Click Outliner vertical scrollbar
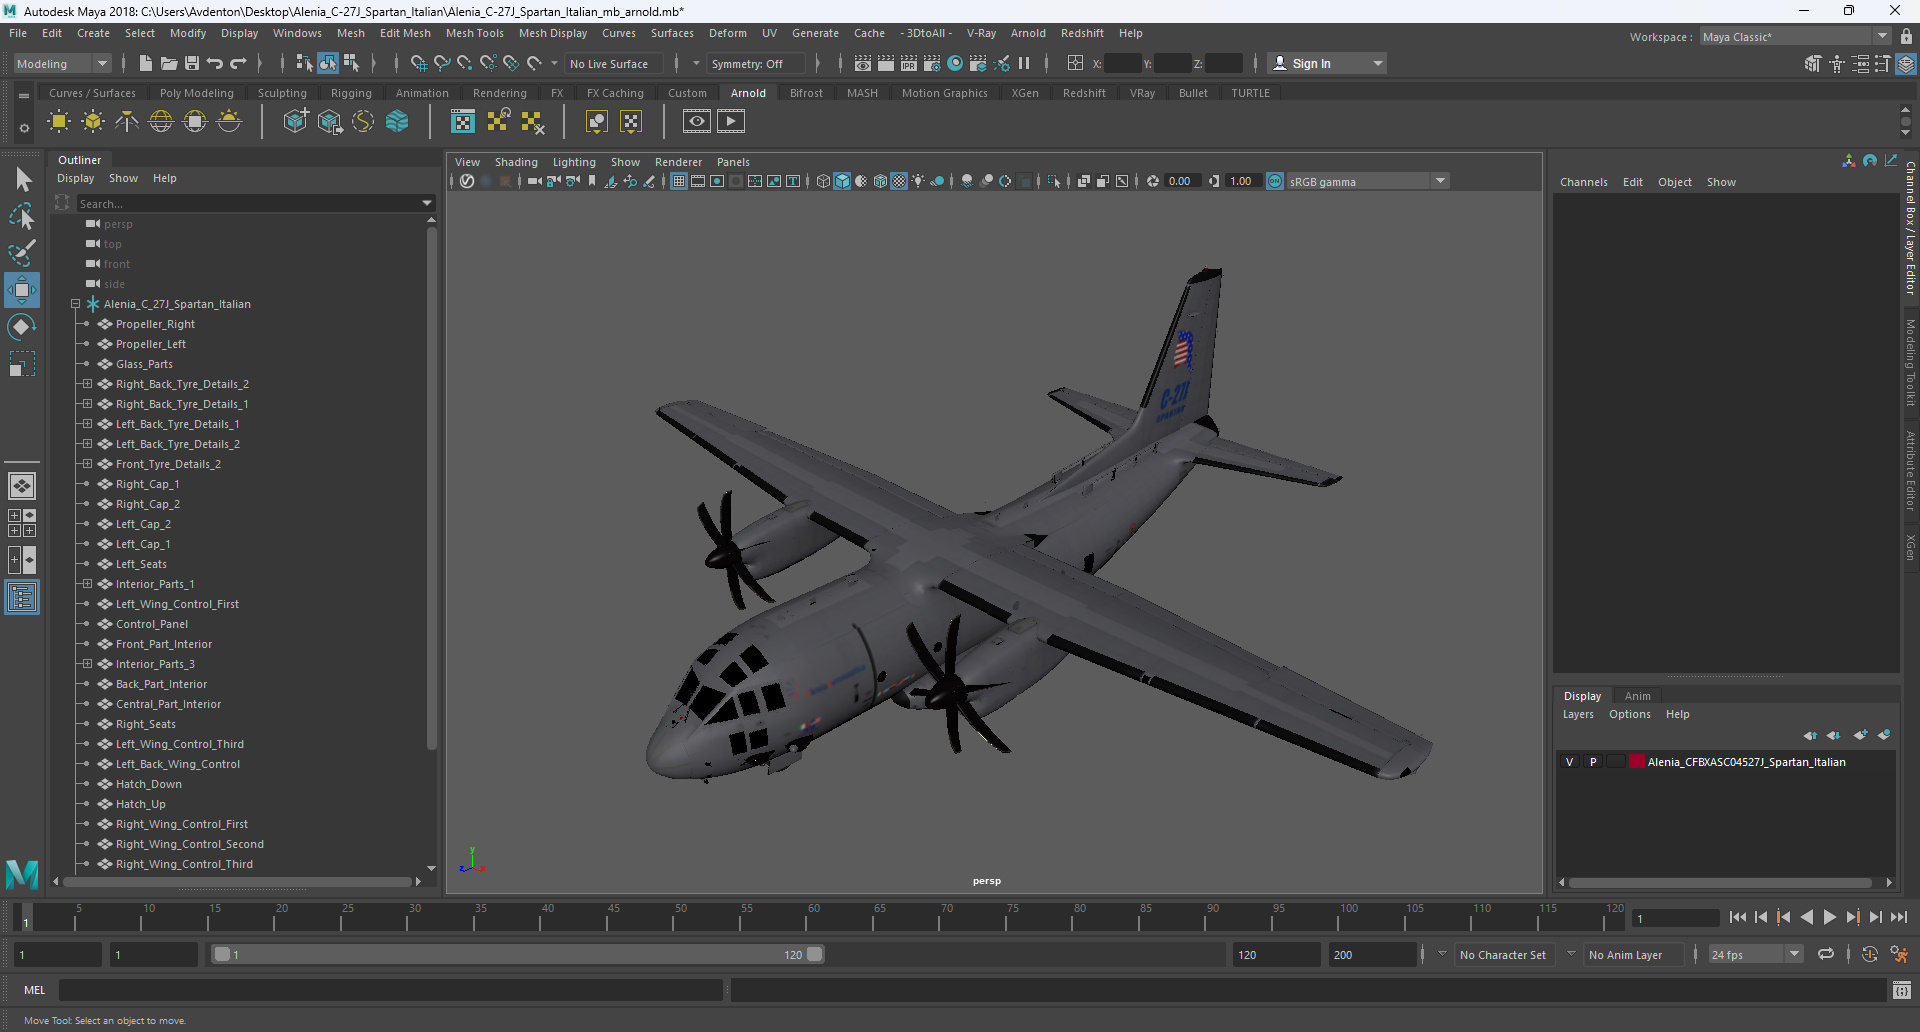The height and width of the screenshot is (1032, 1920). [x=432, y=488]
